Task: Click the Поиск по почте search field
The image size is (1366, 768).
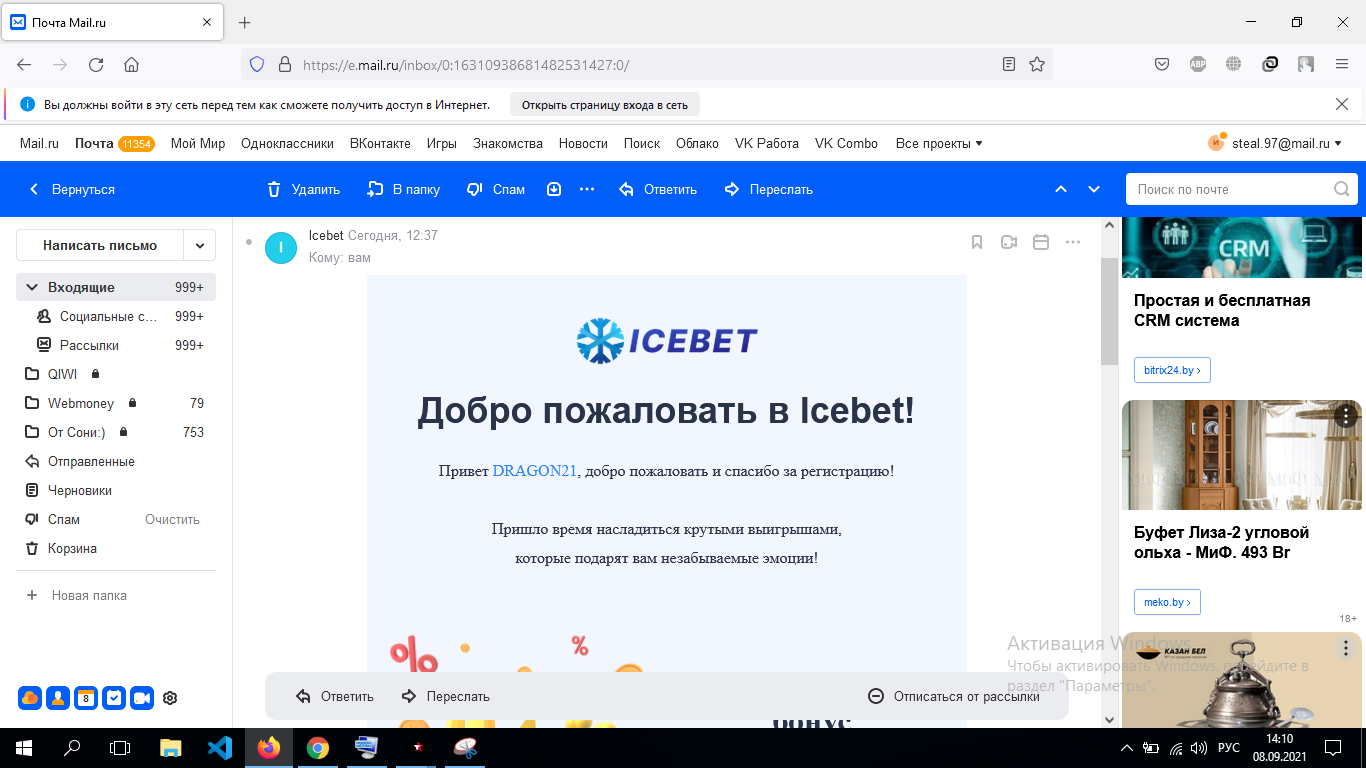Action: [1230, 189]
